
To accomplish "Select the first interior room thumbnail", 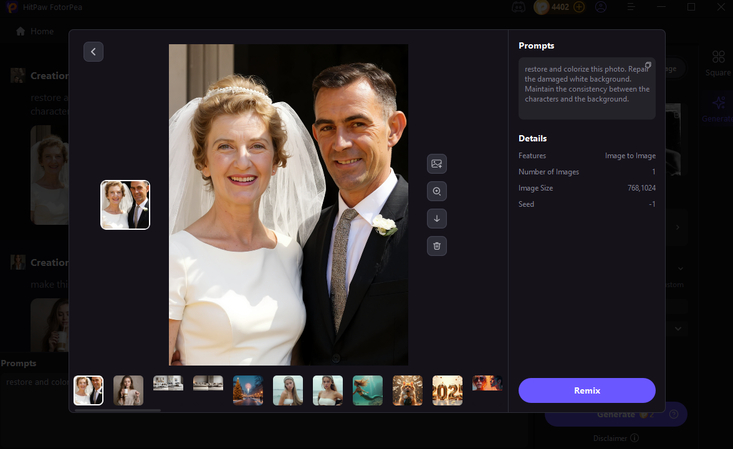I will click(168, 383).
